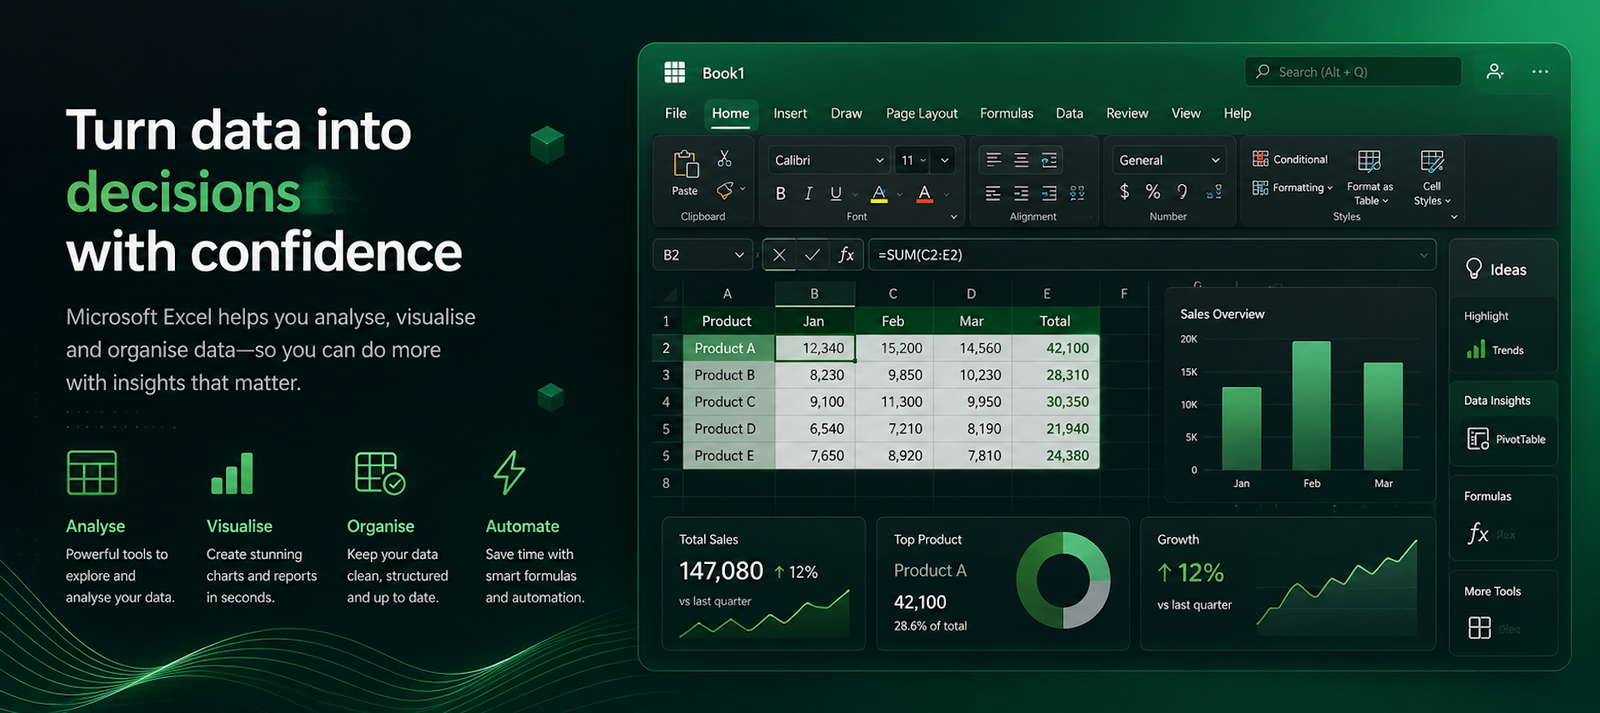Click the Ideas lightbulb icon
Viewport: 1600px width, 713px height.
(x=1474, y=269)
